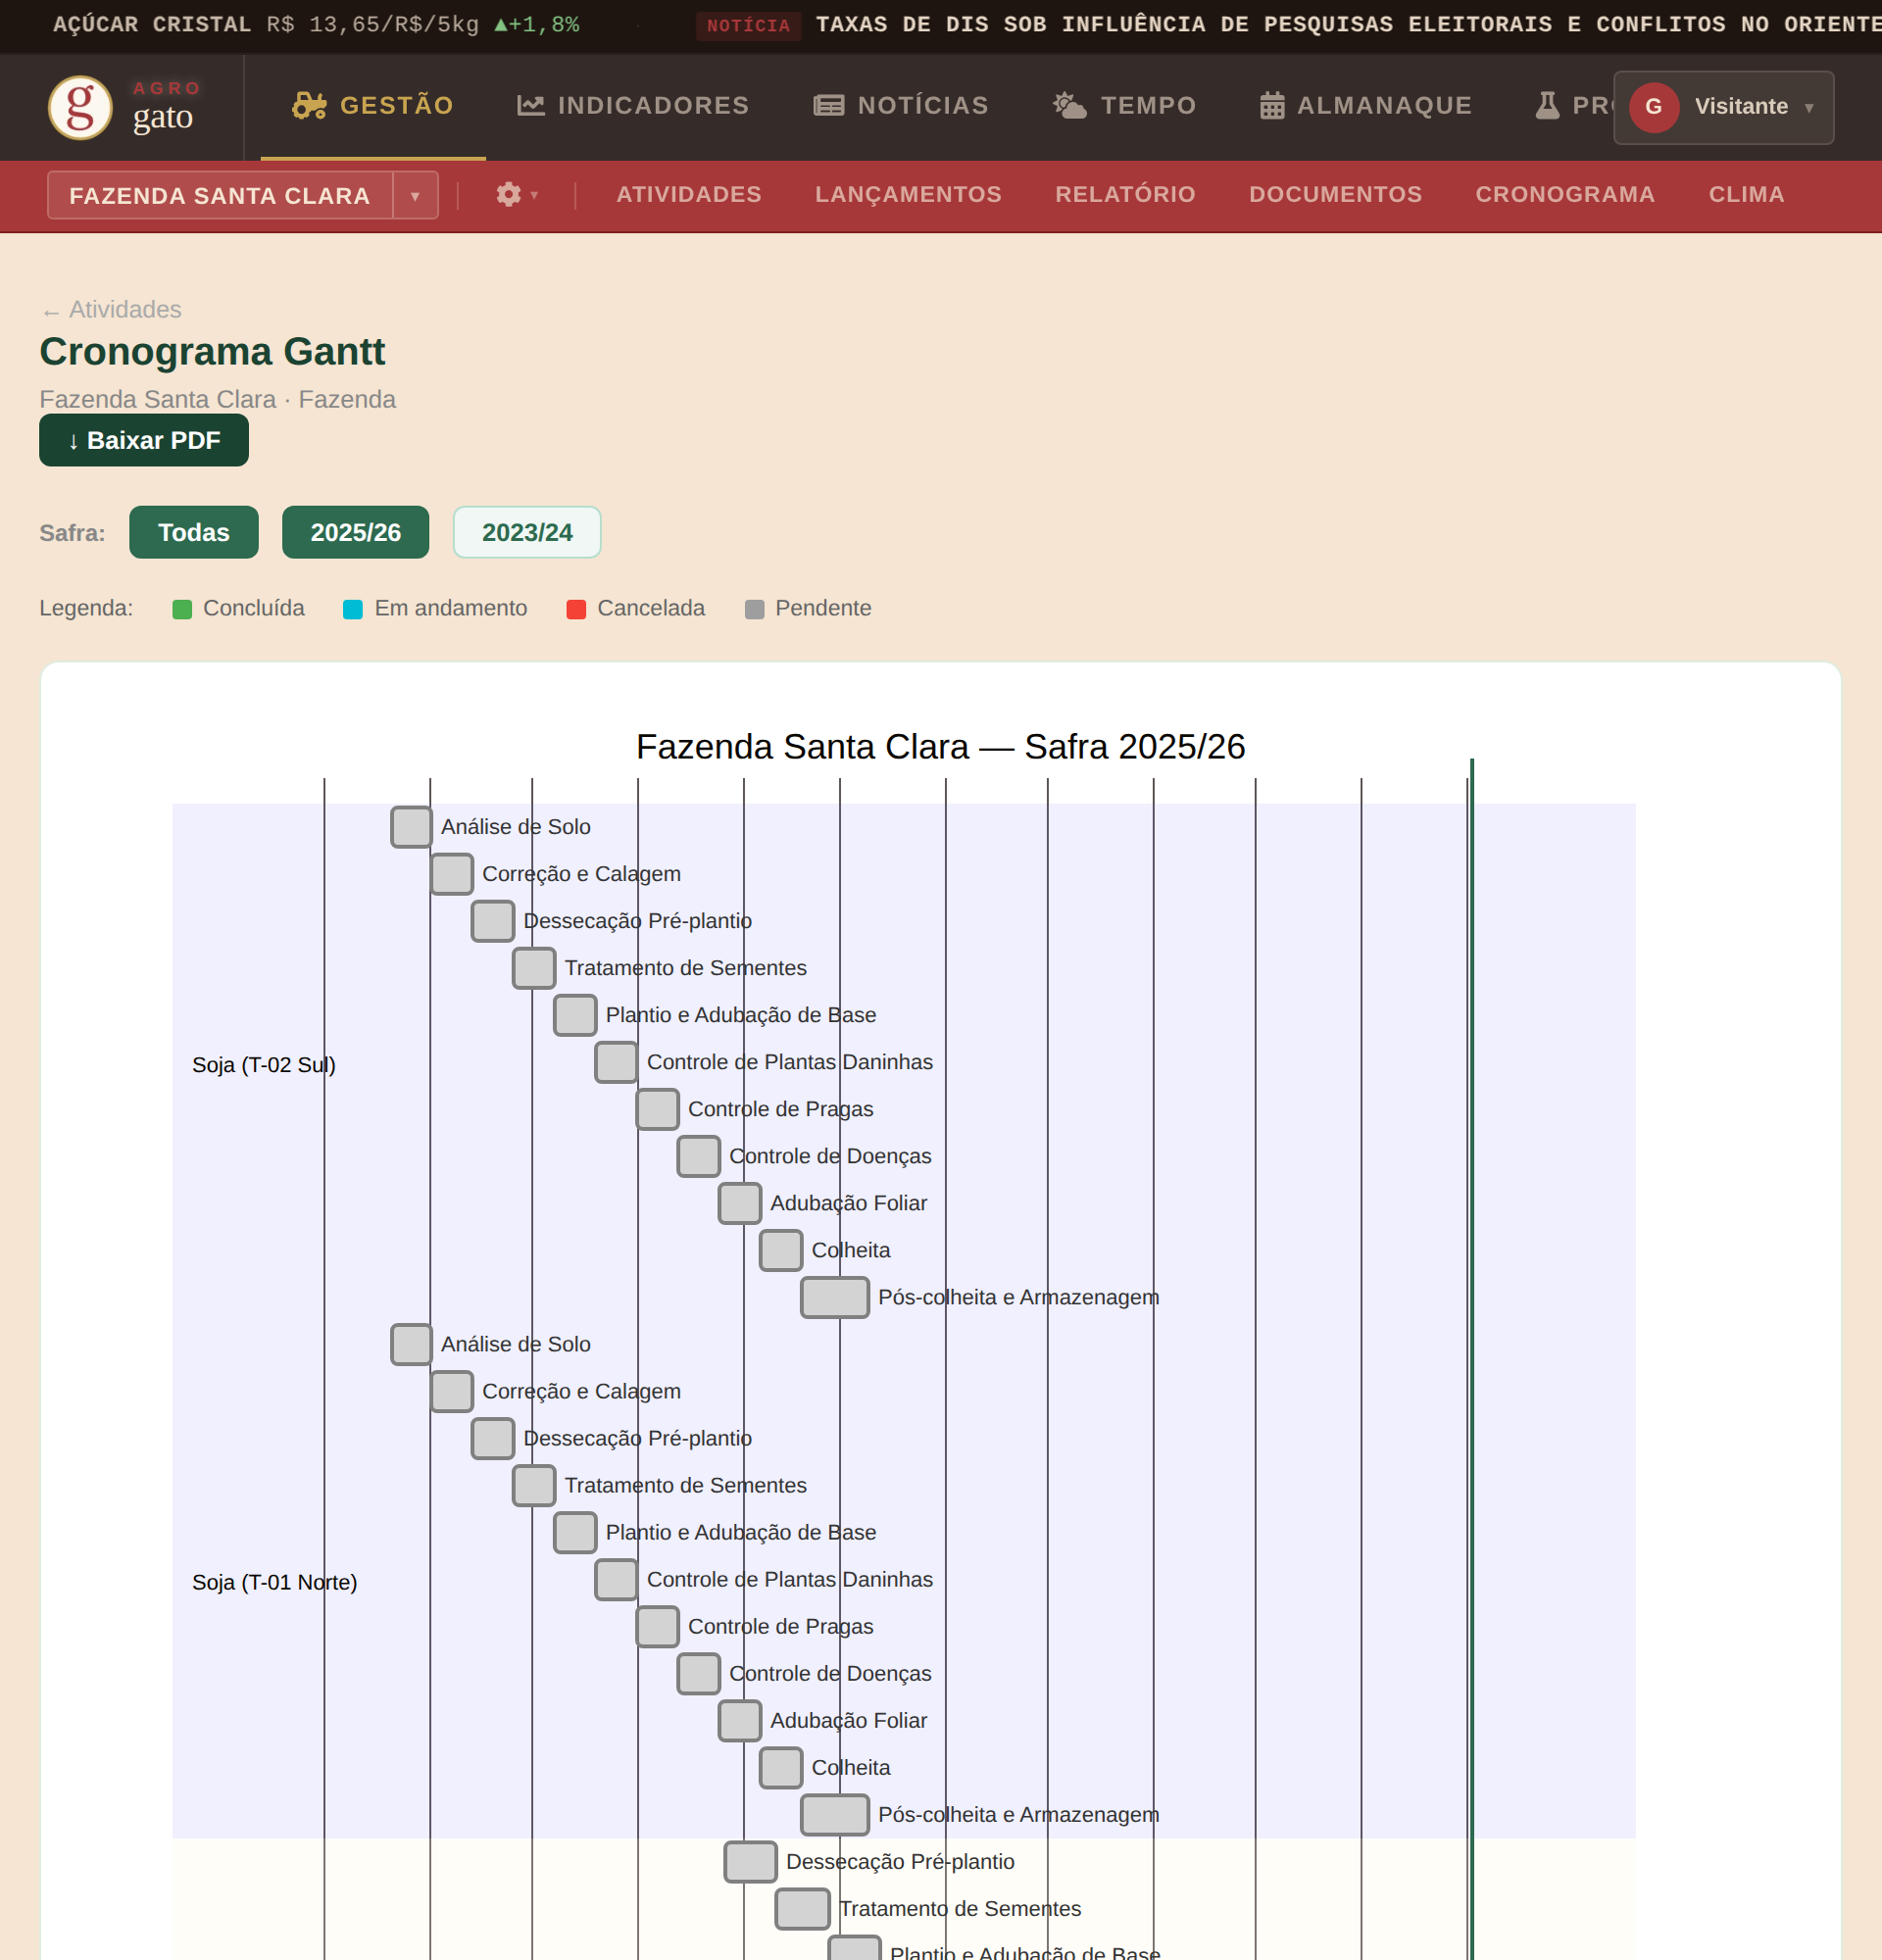1882x1960 pixels.
Task: Click the Soja (T-02 Sul) Colheita bar
Action: click(781, 1250)
